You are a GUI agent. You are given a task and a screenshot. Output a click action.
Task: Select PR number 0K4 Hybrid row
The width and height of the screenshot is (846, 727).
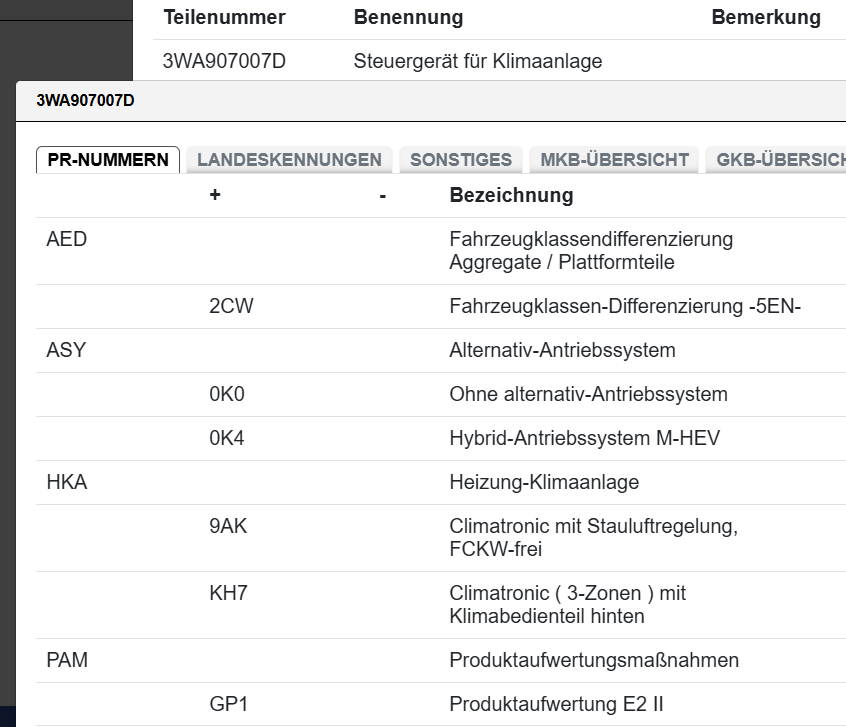pos(227,439)
